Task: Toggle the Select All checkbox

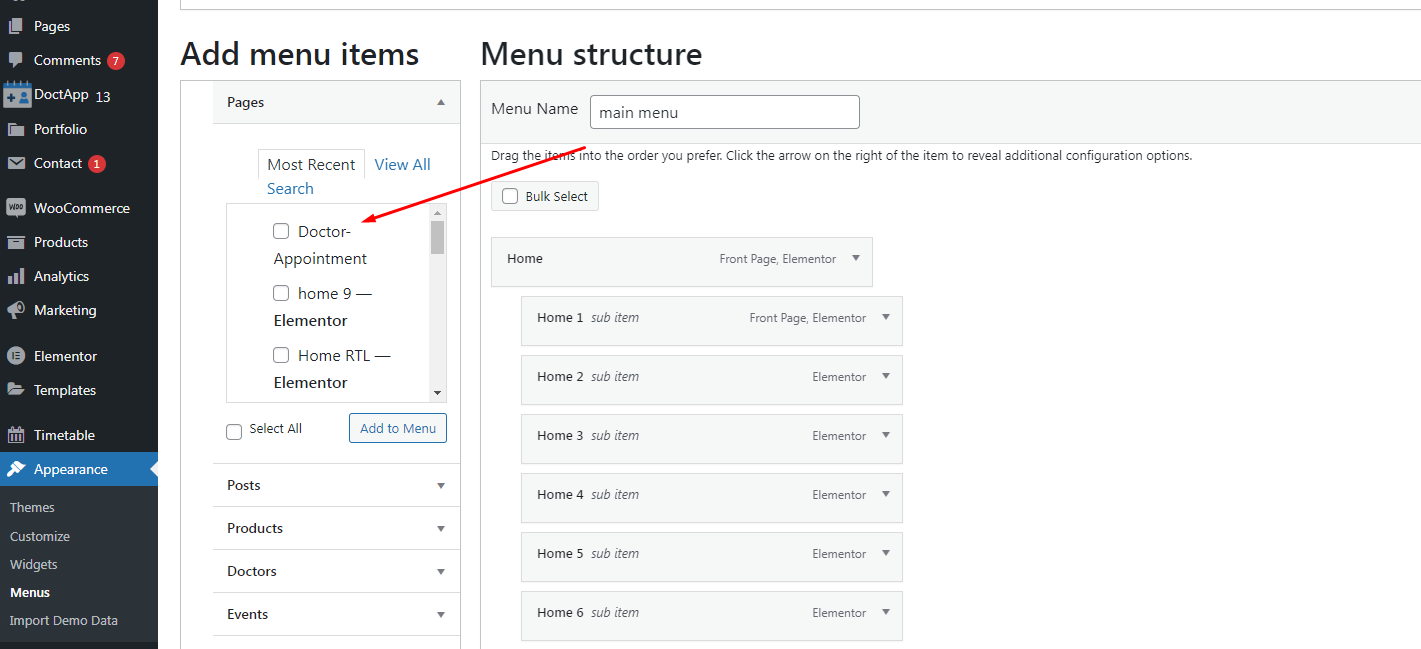Action: pos(234,432)
